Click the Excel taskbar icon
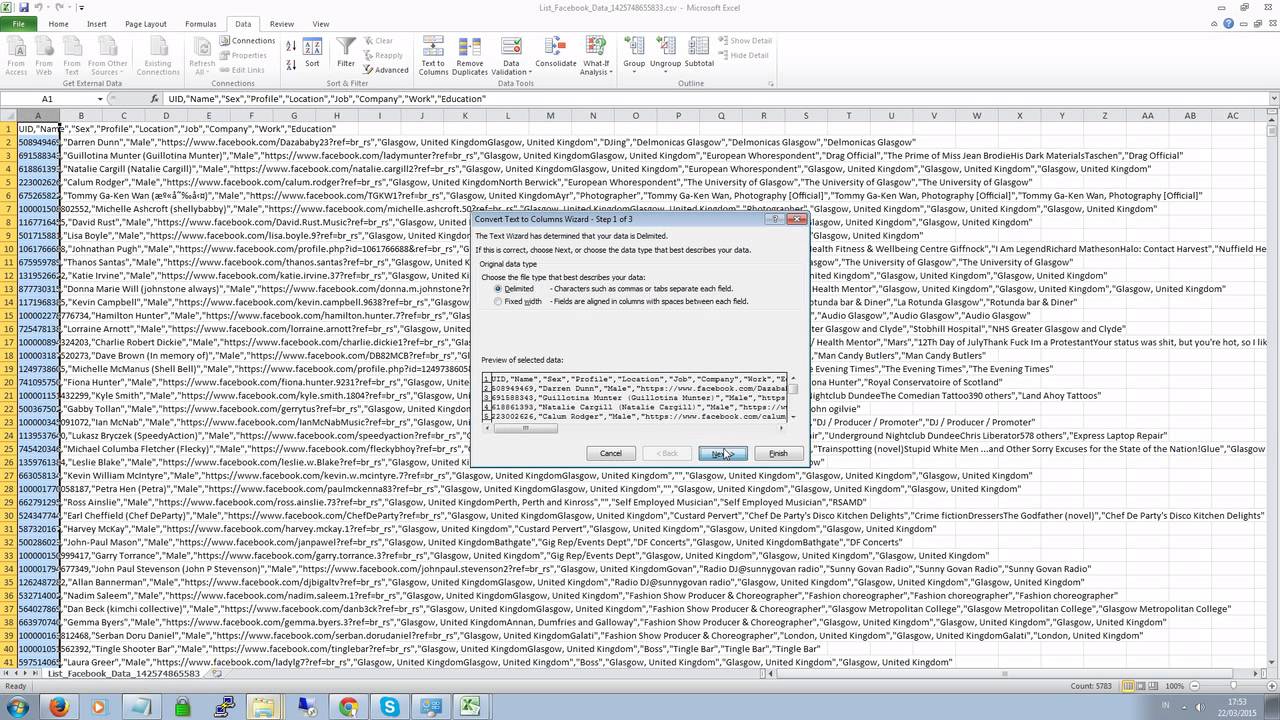Image resolution: width=1280 pixels, height=720 pixels. point(471,707)
